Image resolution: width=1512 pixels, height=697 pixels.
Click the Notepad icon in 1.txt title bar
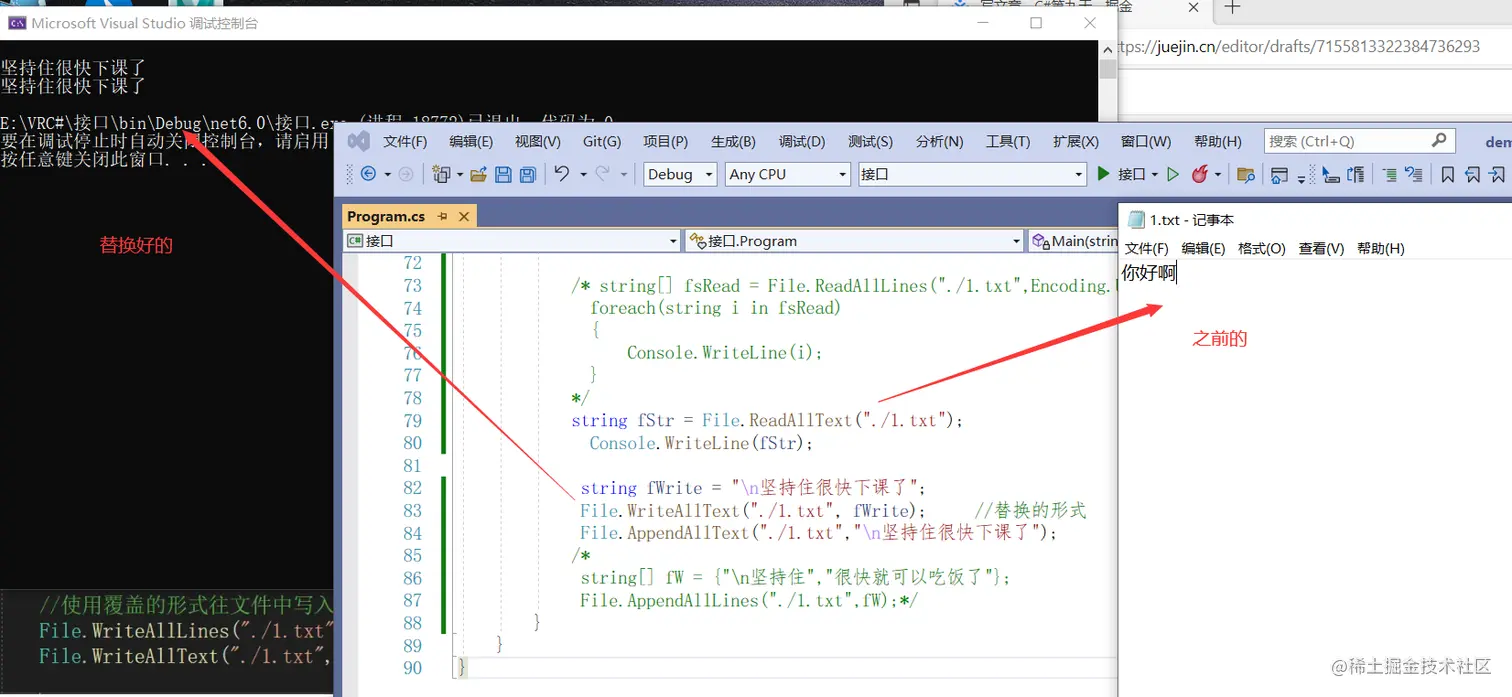click(x=1136, y=219)
